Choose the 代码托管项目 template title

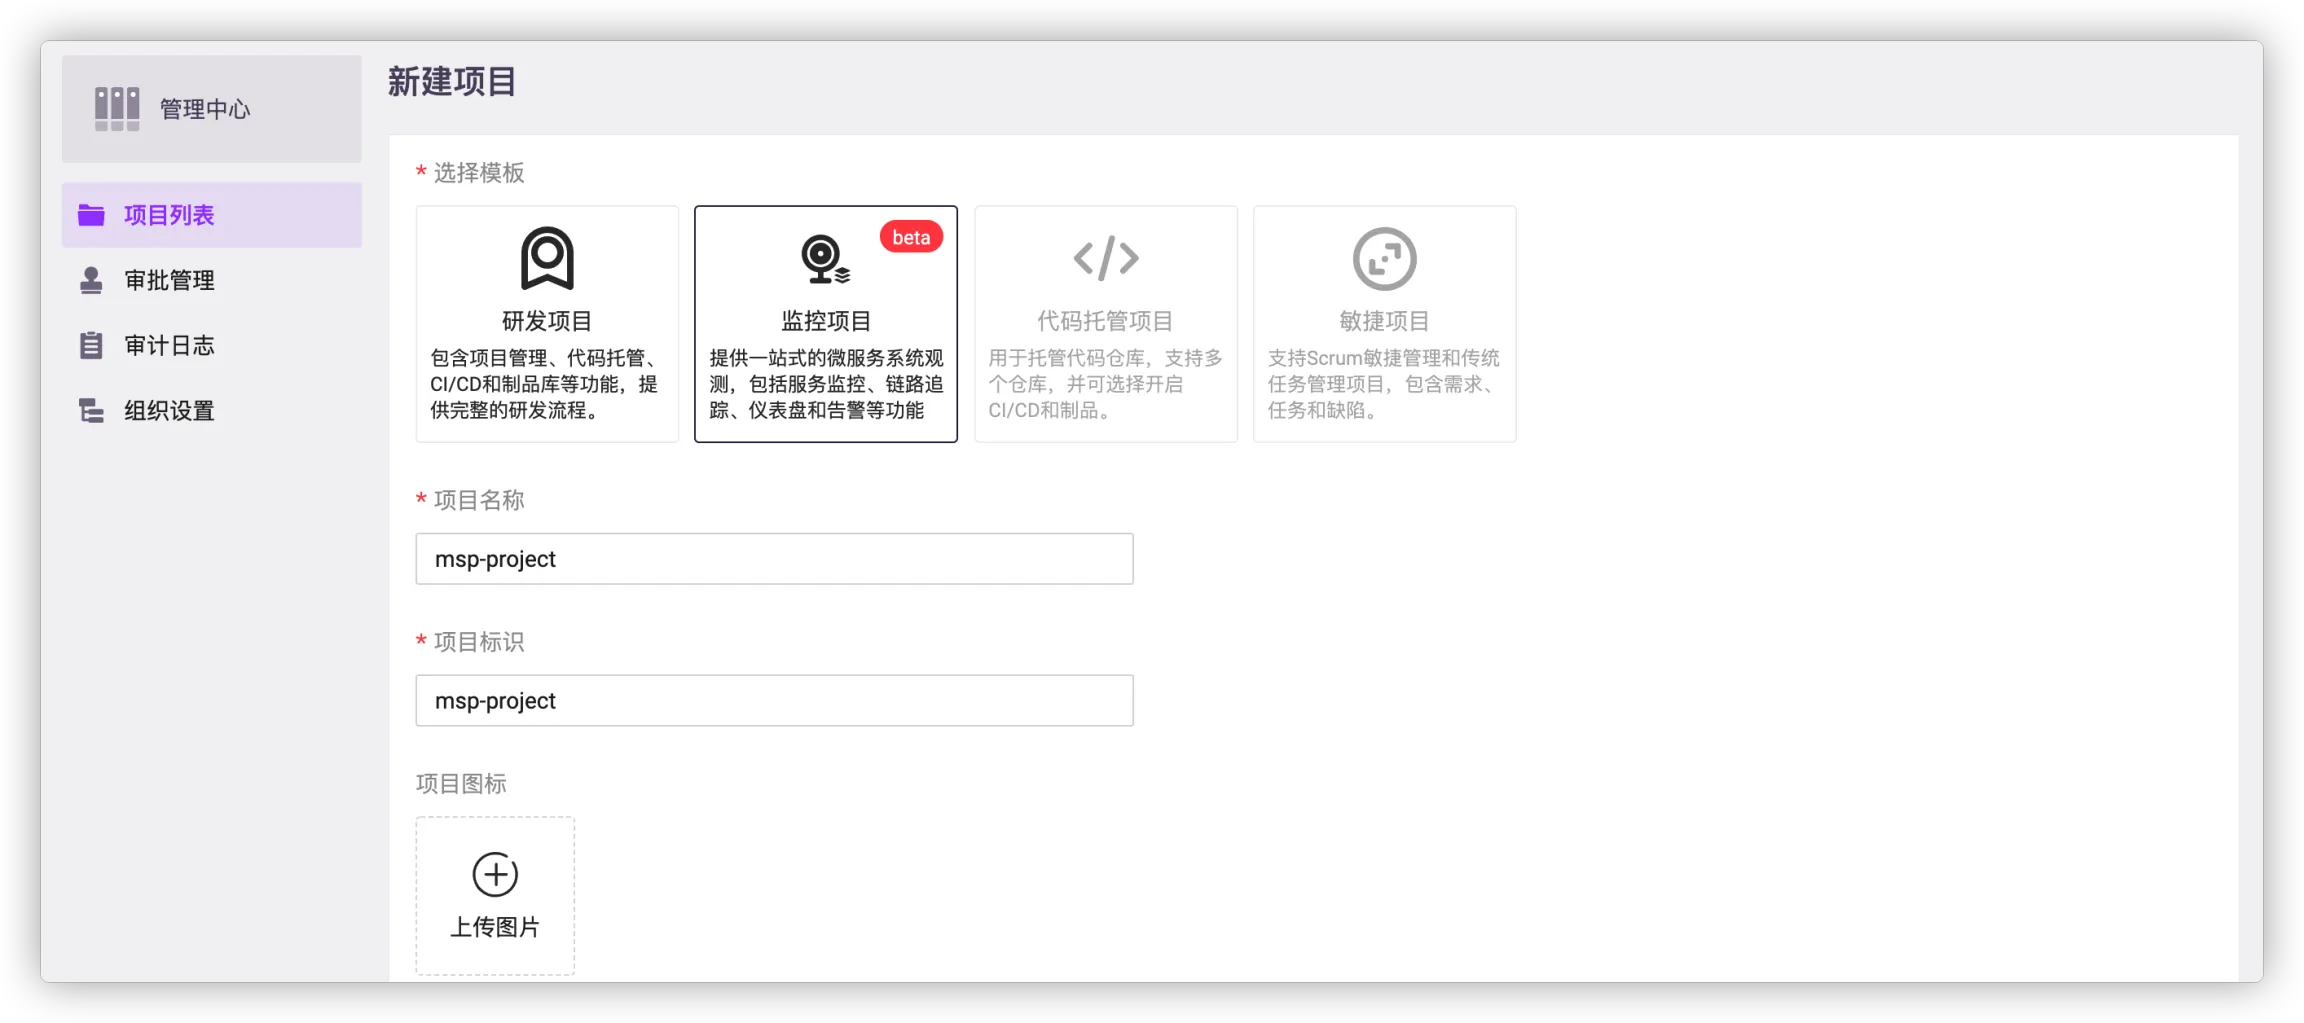click(x=1105, y=321)
